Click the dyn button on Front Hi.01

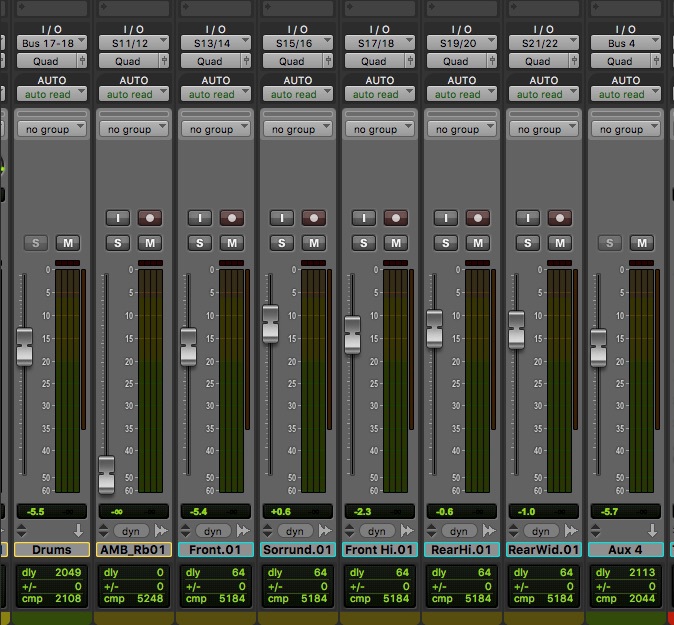tap(377, 531)
